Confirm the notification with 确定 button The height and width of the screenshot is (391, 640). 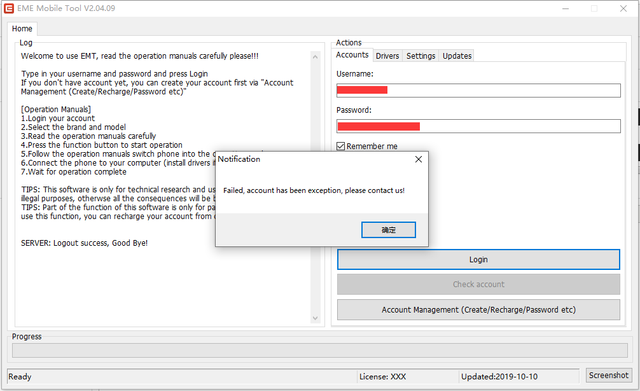389,230
